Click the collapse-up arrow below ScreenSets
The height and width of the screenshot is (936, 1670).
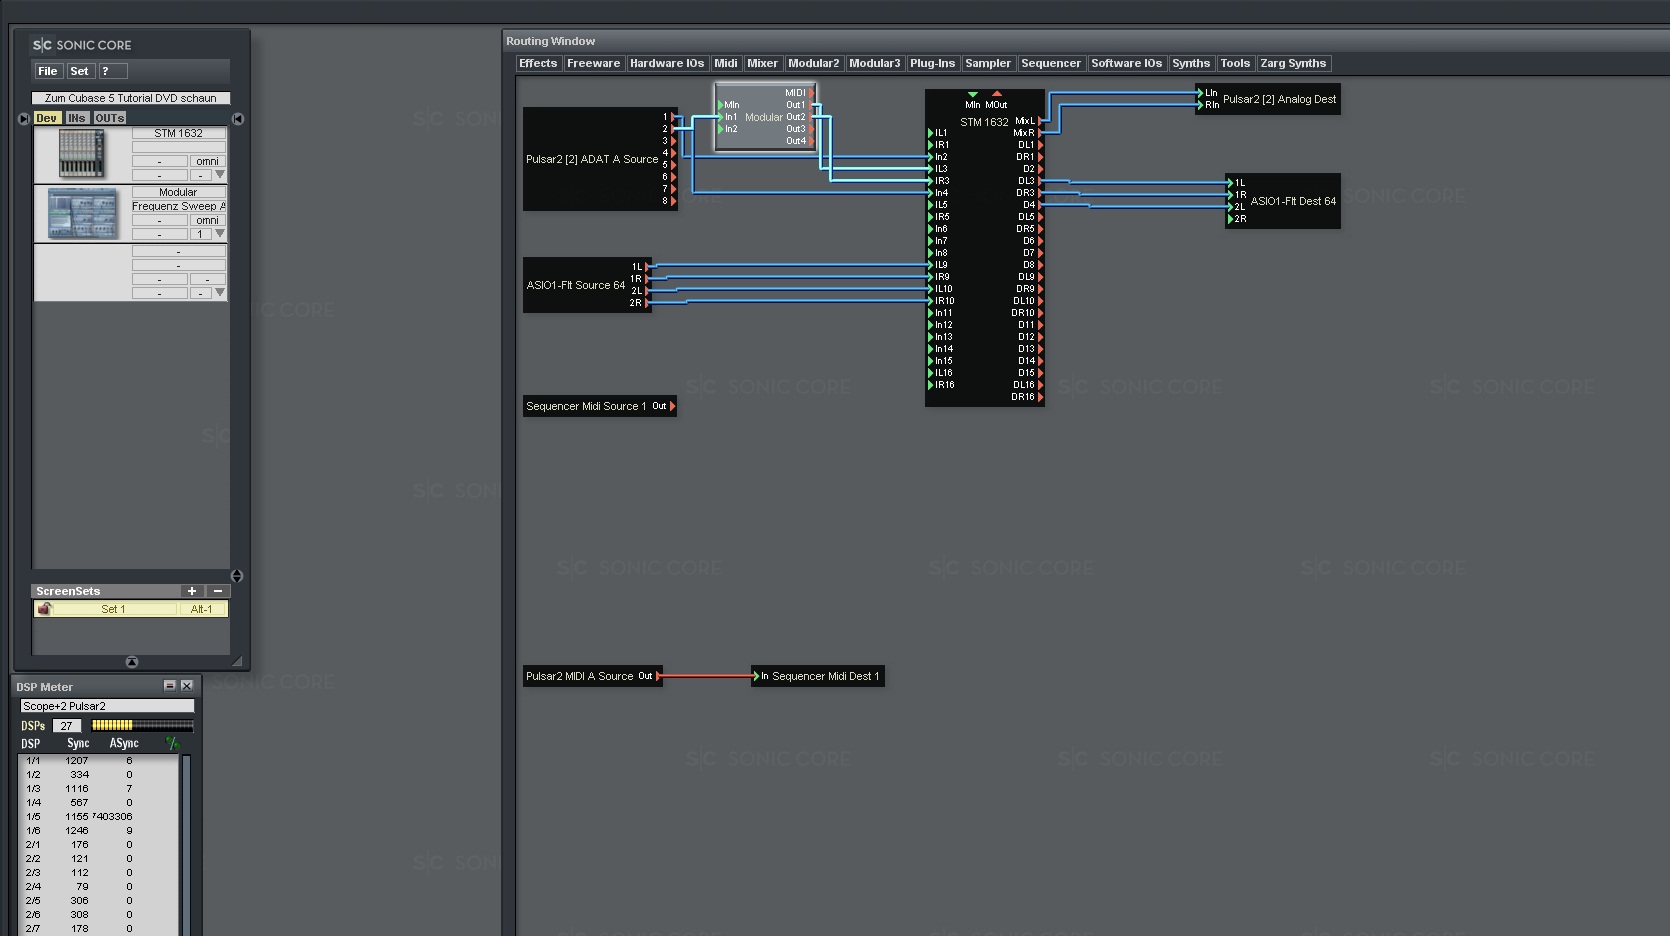[132, 662]
